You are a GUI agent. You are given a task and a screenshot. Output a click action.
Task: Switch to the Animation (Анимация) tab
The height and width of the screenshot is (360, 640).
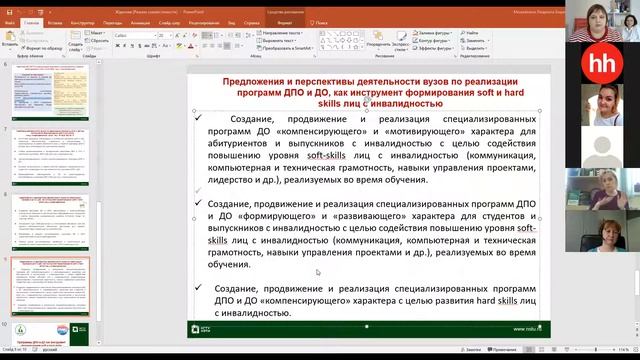pos(140,23)
